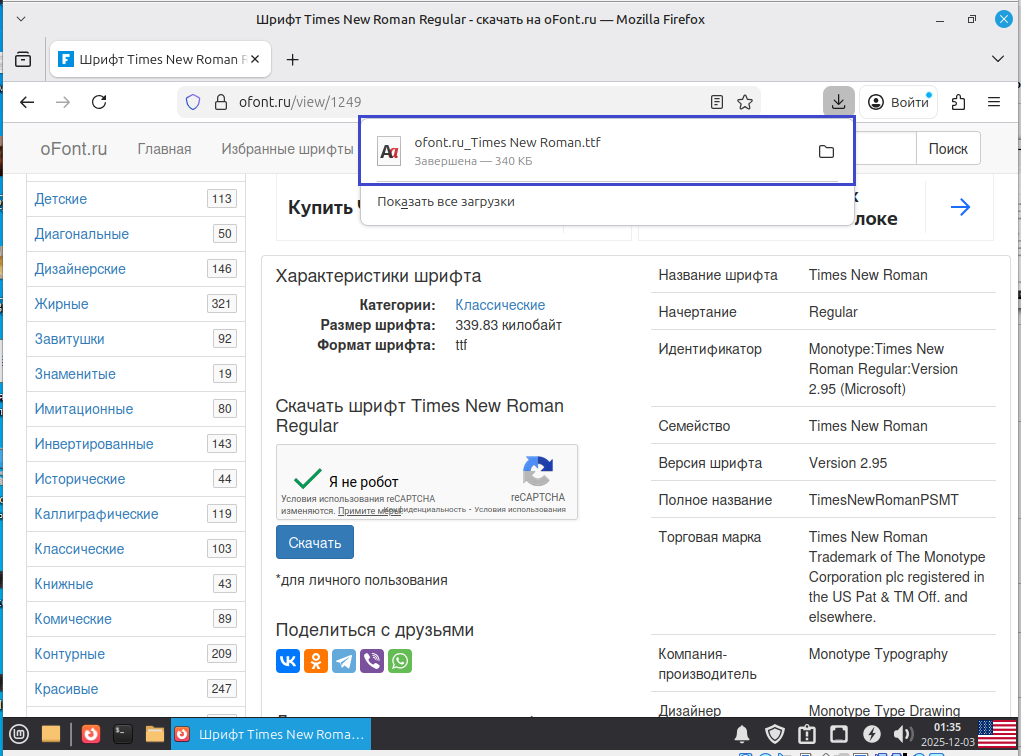Switch to the Firefox window in taskbar
The image size is (1021, 756).
click(x=271, y=735)
